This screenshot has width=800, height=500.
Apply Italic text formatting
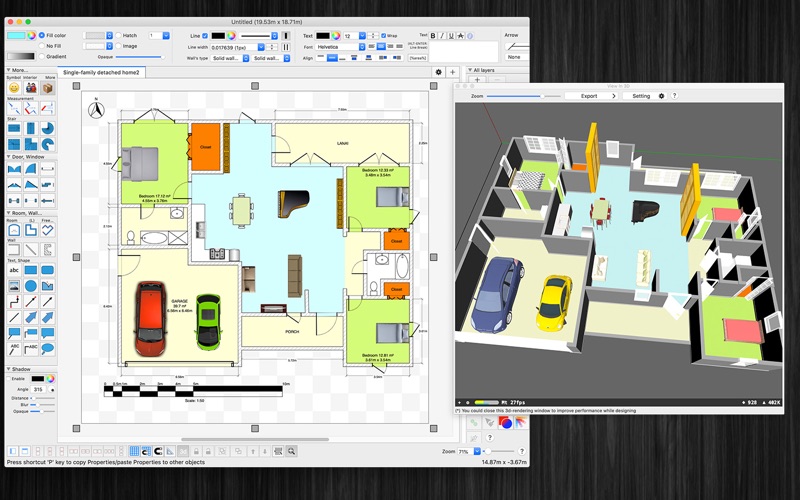[x=442, y=36]
